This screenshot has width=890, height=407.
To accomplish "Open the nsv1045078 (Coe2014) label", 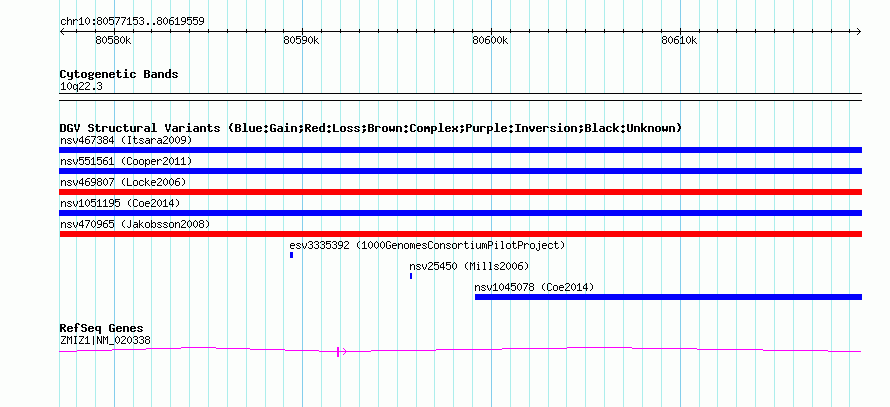I will click(534, 287).
